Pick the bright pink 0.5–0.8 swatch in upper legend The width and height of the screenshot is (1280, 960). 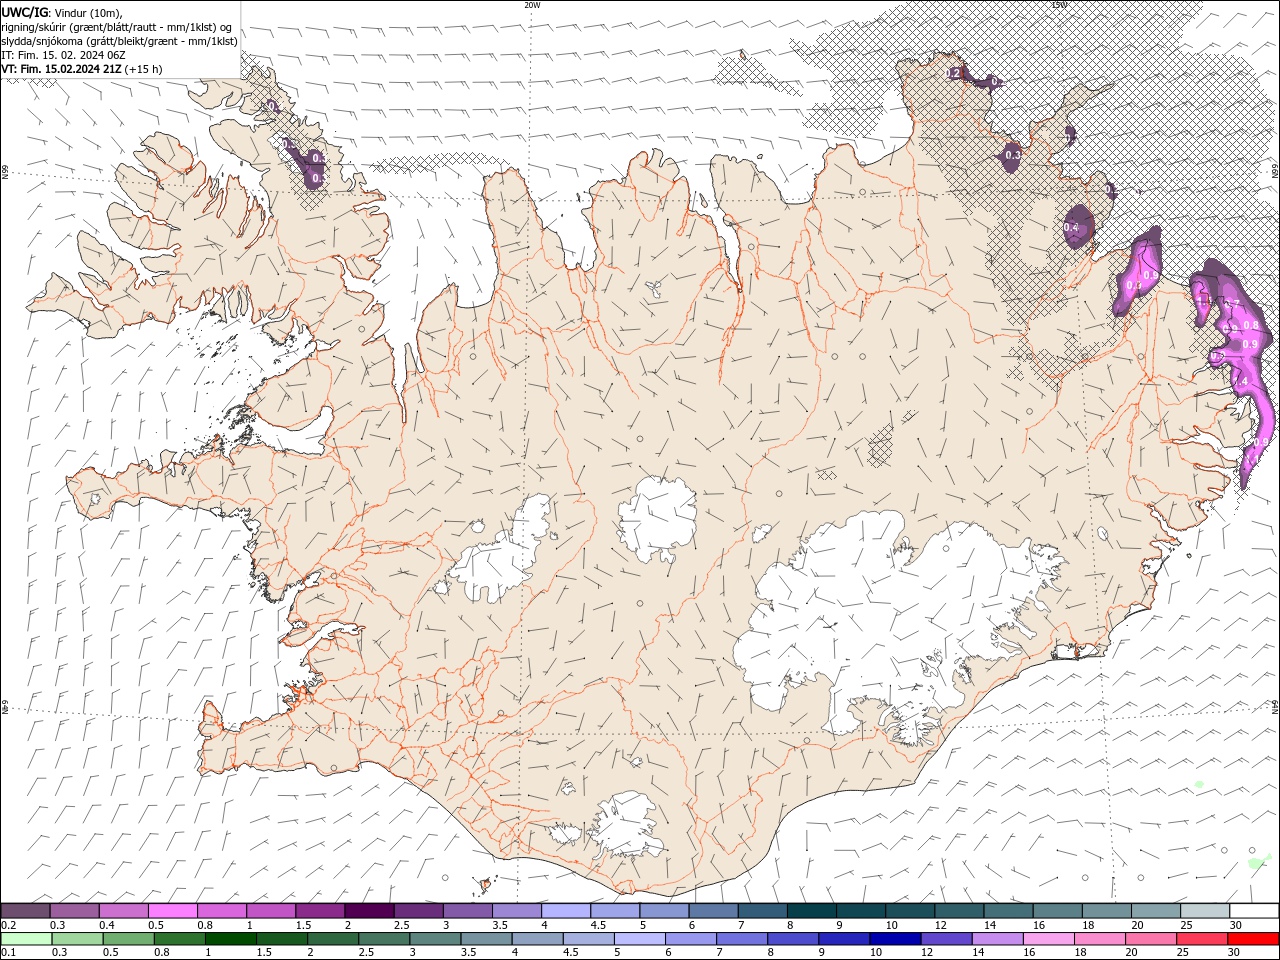pyautogui.click(x=172, y=911)
